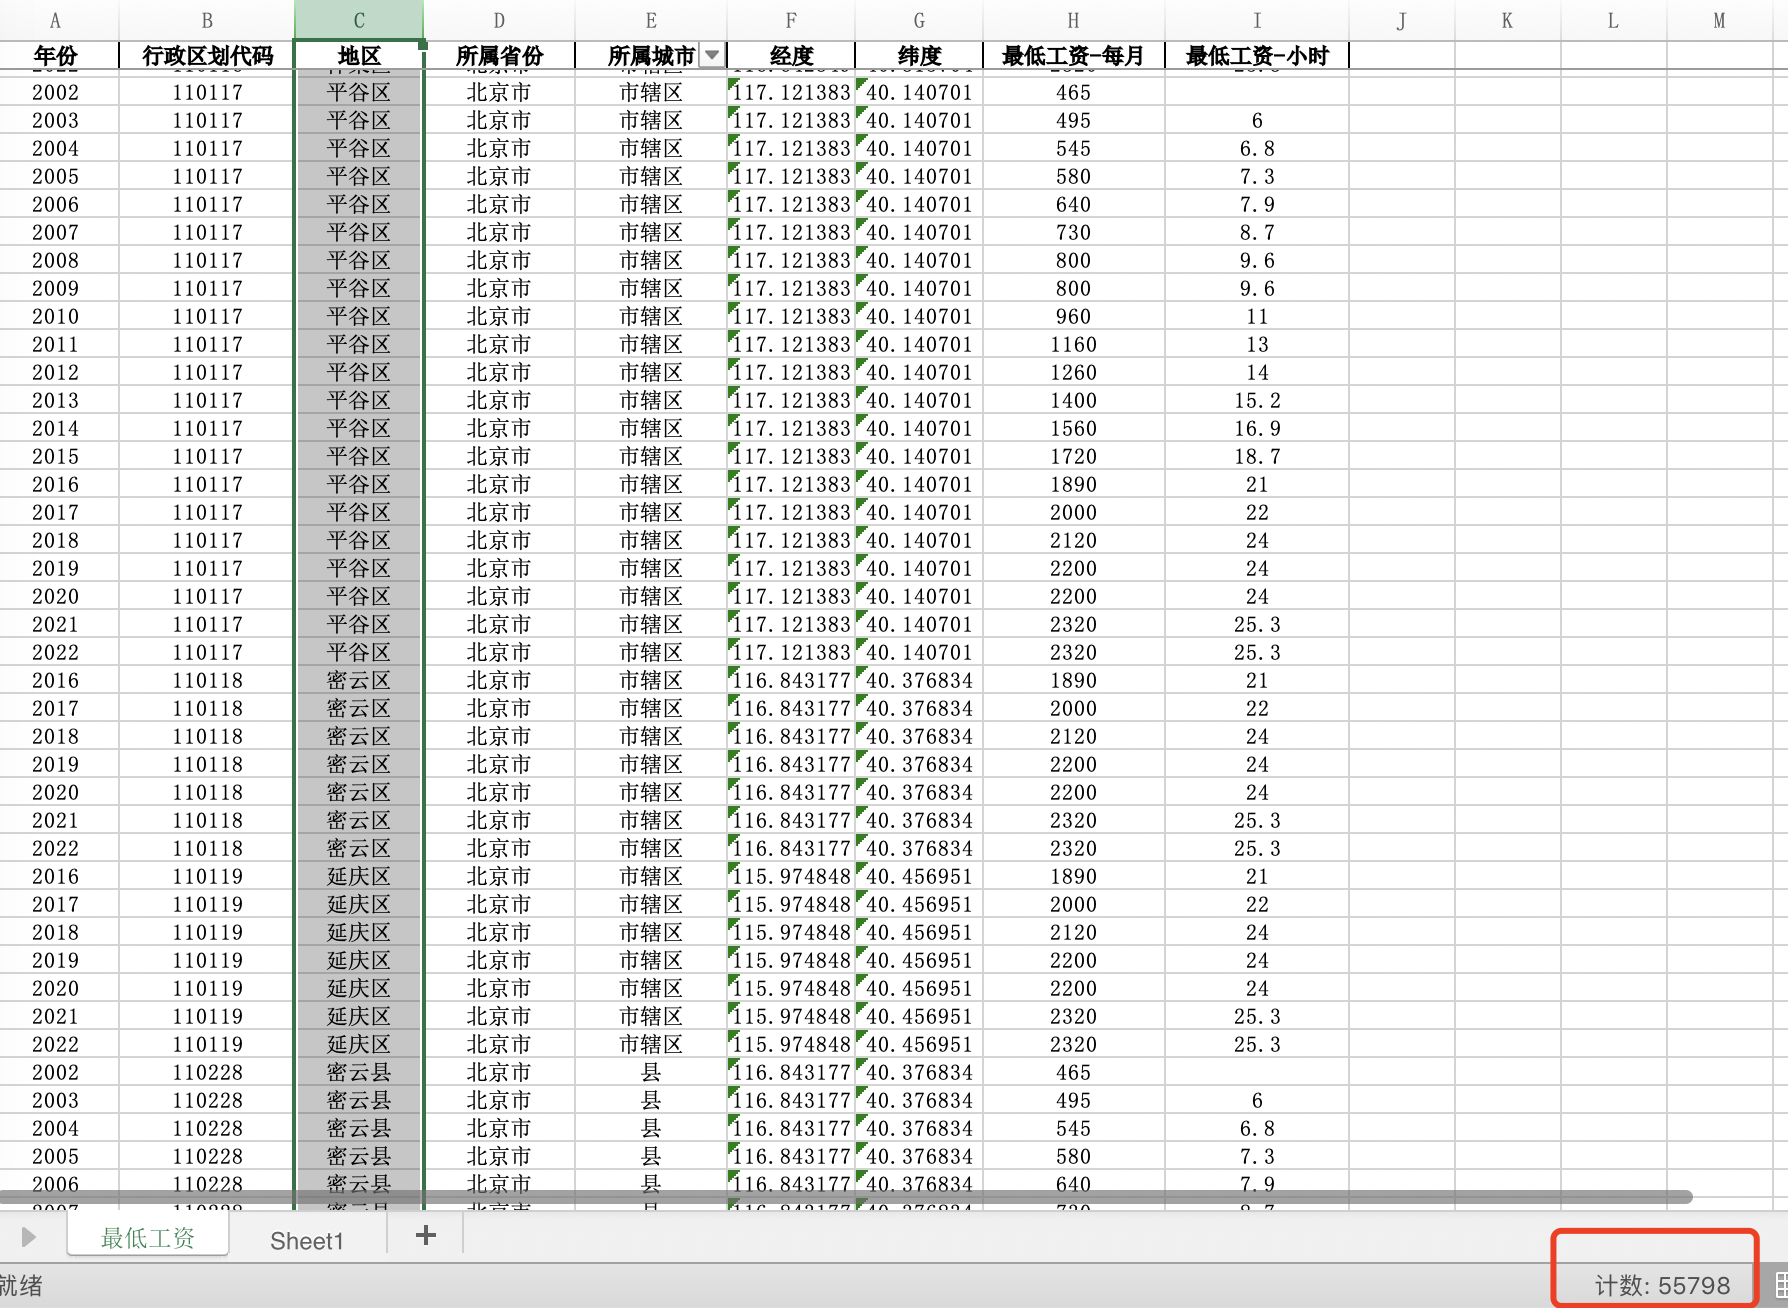The width and height of the screenshot is (1788, 1308).
Task: Select column B by its header
Action: 207,20
